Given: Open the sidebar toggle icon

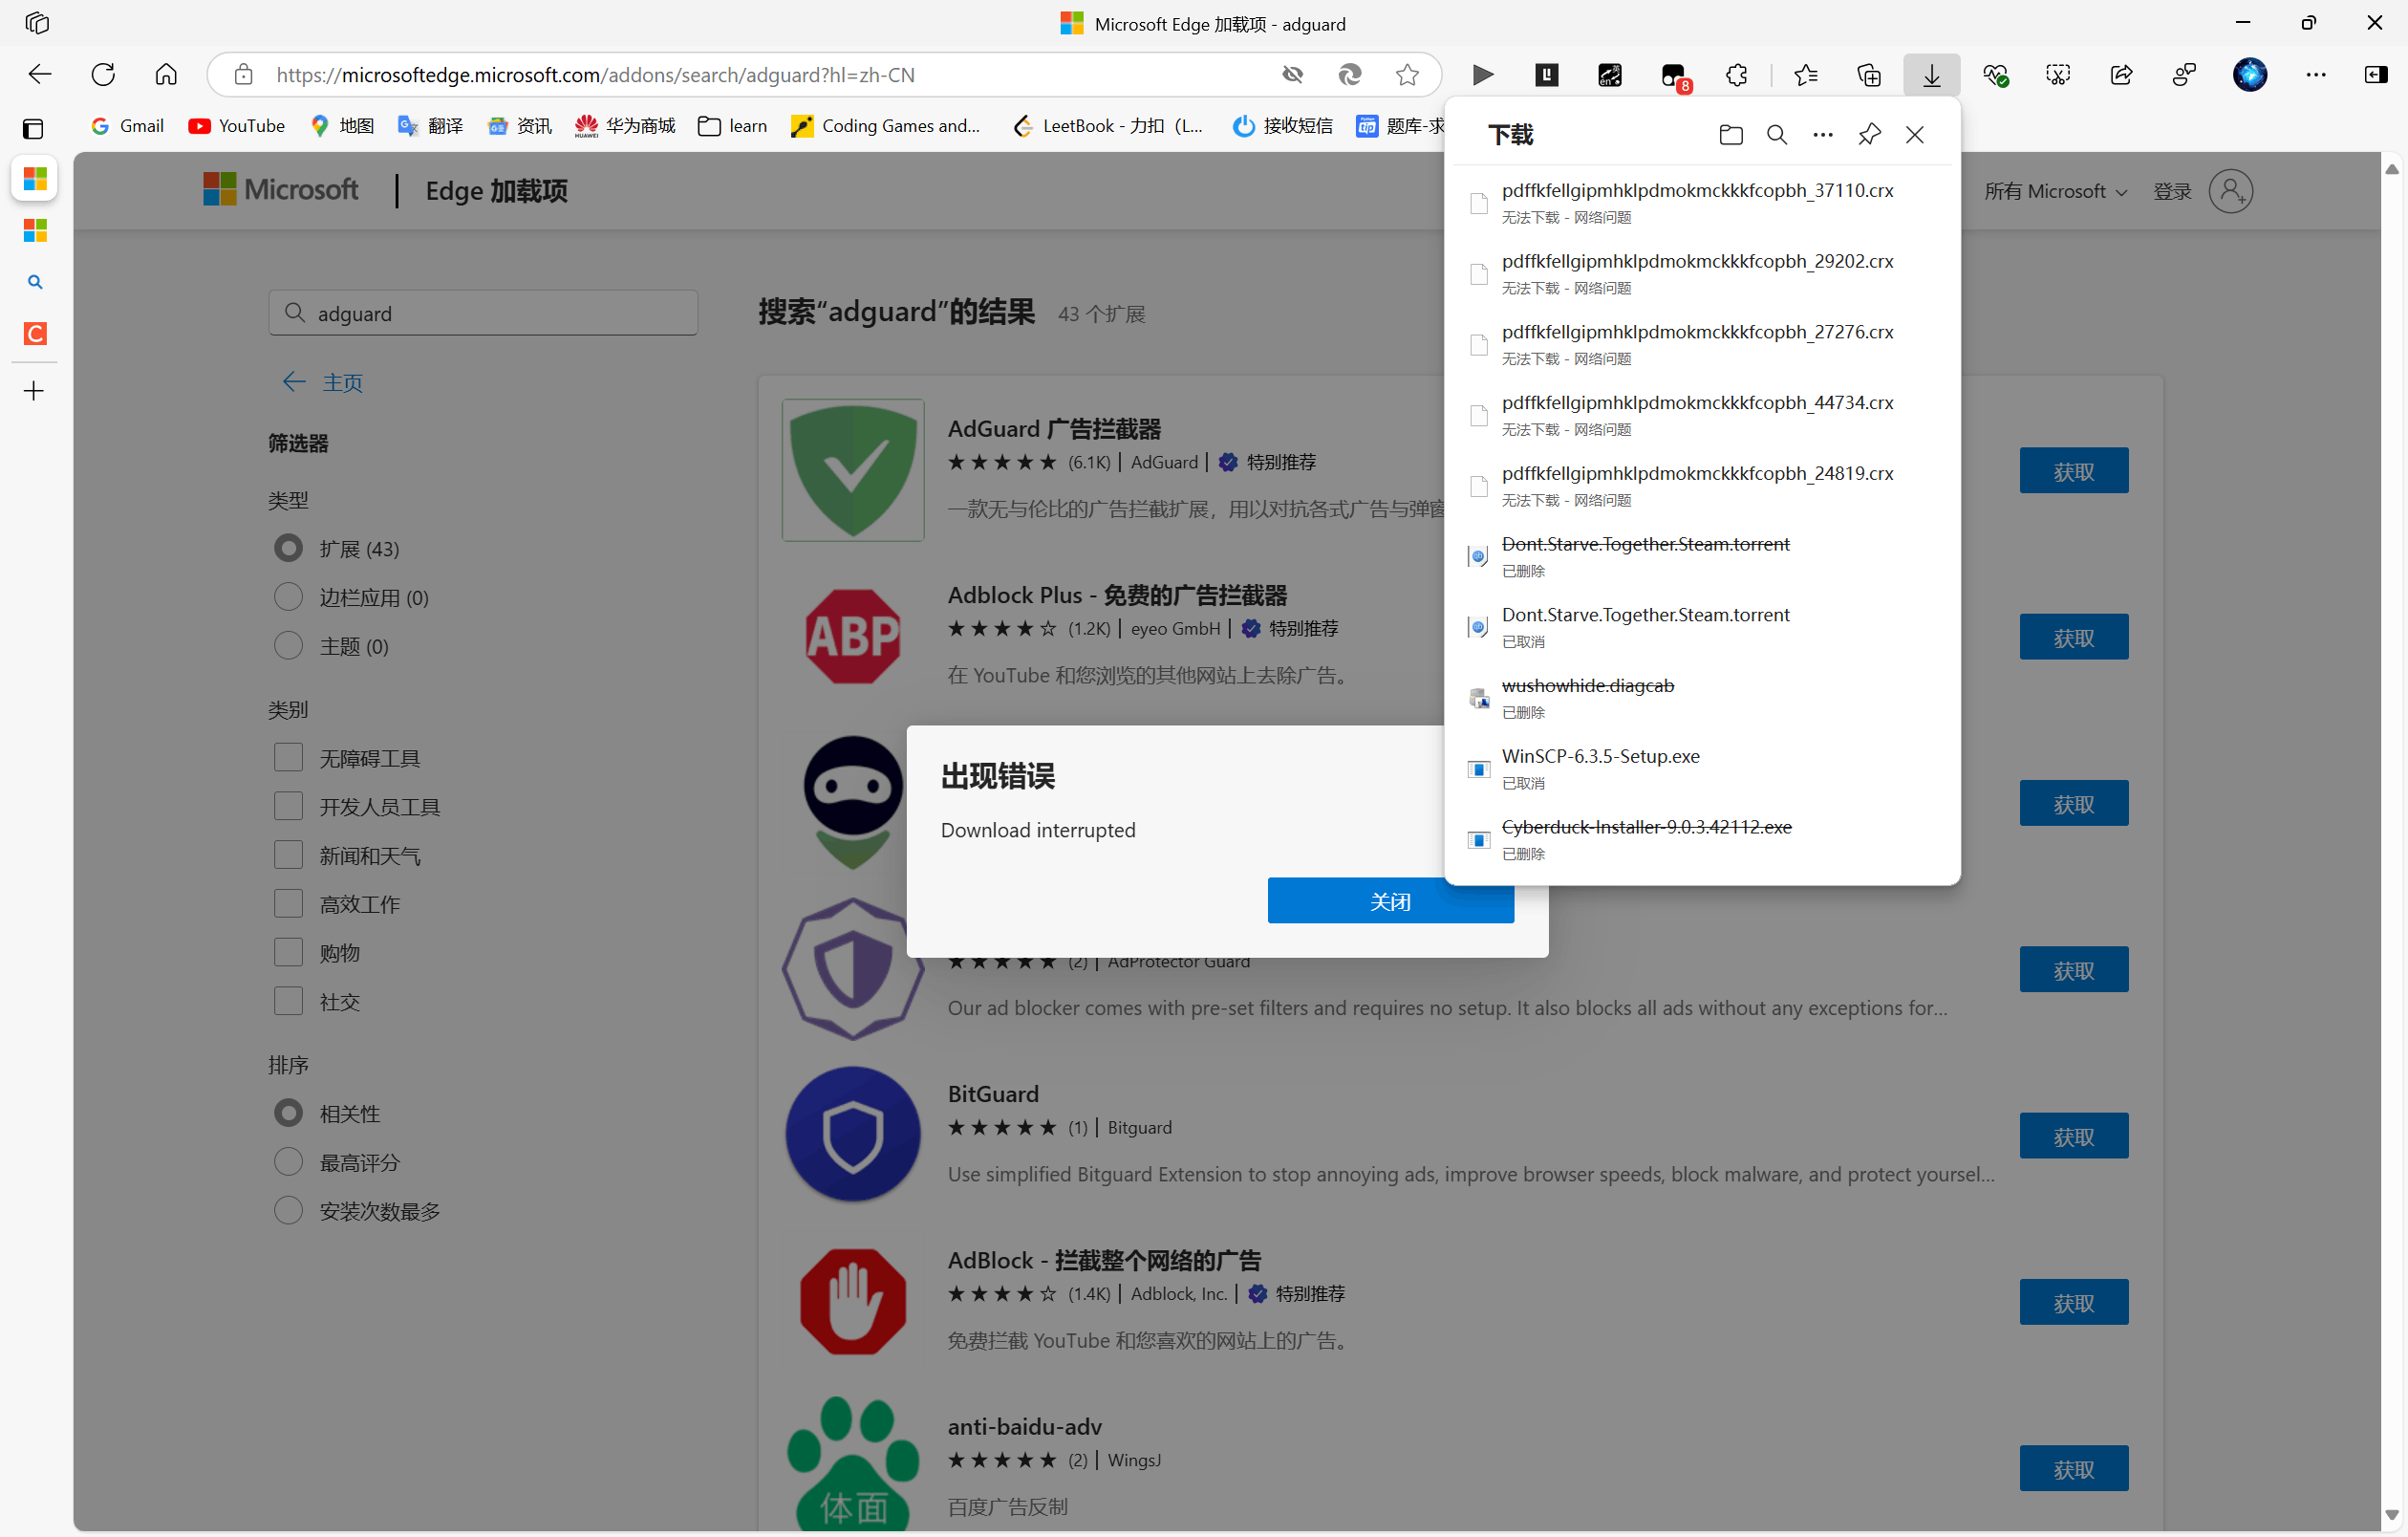Looking at the screenshot, I should (x=2376, y=75).
